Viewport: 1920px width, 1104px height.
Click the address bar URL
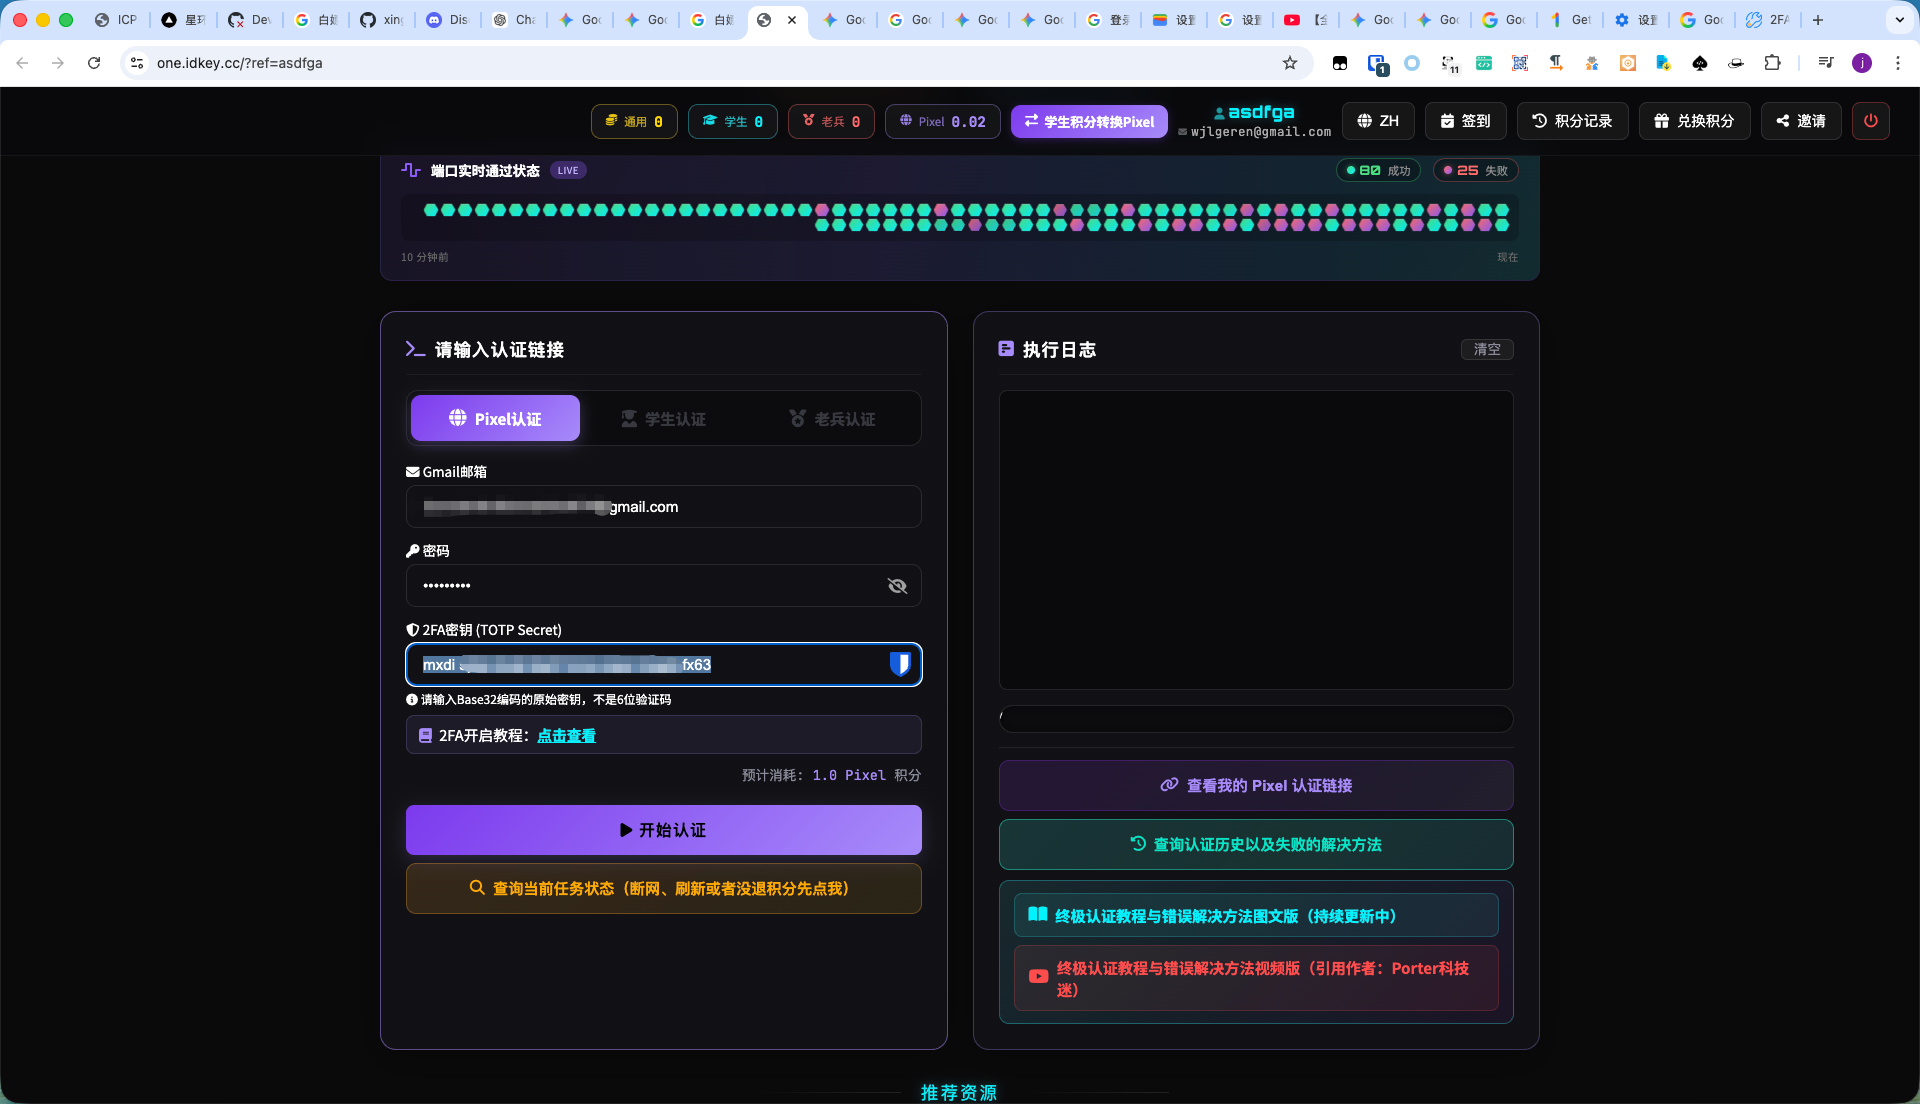pos(239,63)
